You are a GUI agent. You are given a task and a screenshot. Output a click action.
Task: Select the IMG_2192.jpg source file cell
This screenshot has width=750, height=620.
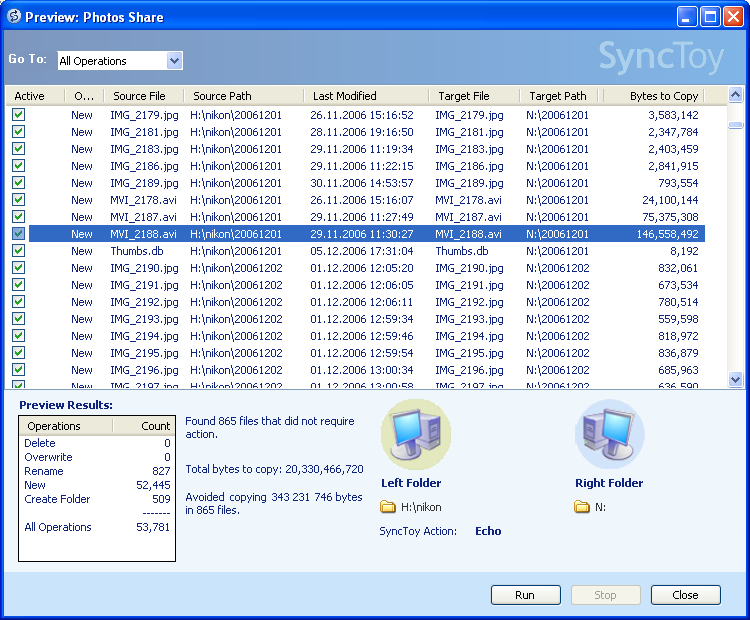[x=144, y=302]
